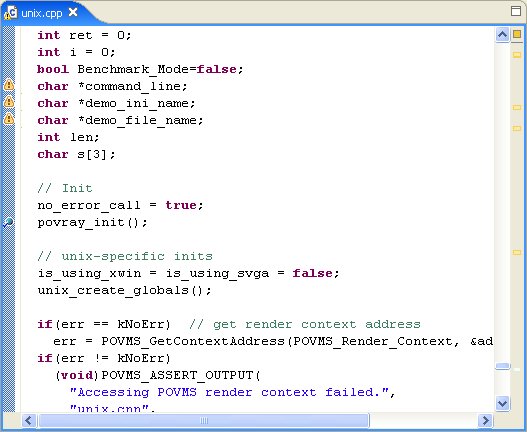Click the warning marker beside char *demo_file_name
This screenshot has width=527, height=432.
coord(9,119)
